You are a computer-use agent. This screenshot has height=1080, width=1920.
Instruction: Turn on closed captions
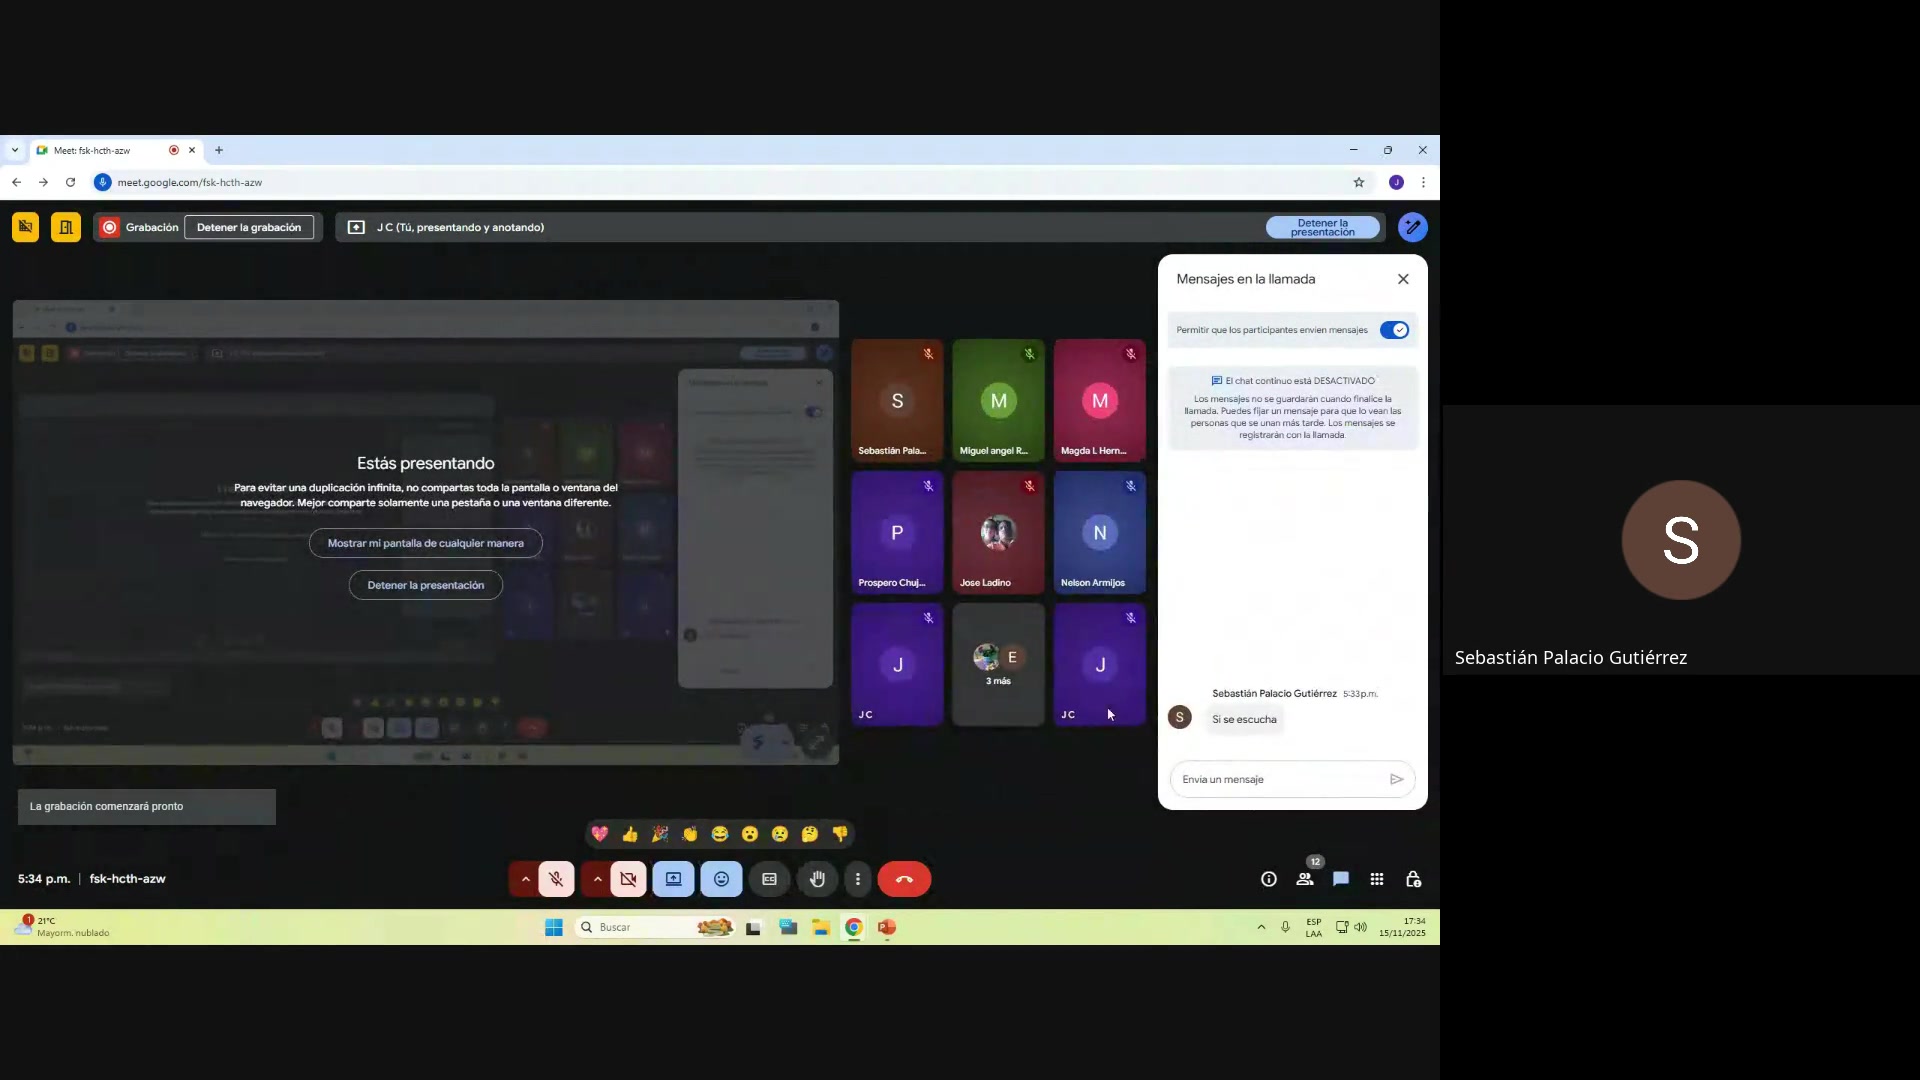pyautogui.click(x=769, y=879)
